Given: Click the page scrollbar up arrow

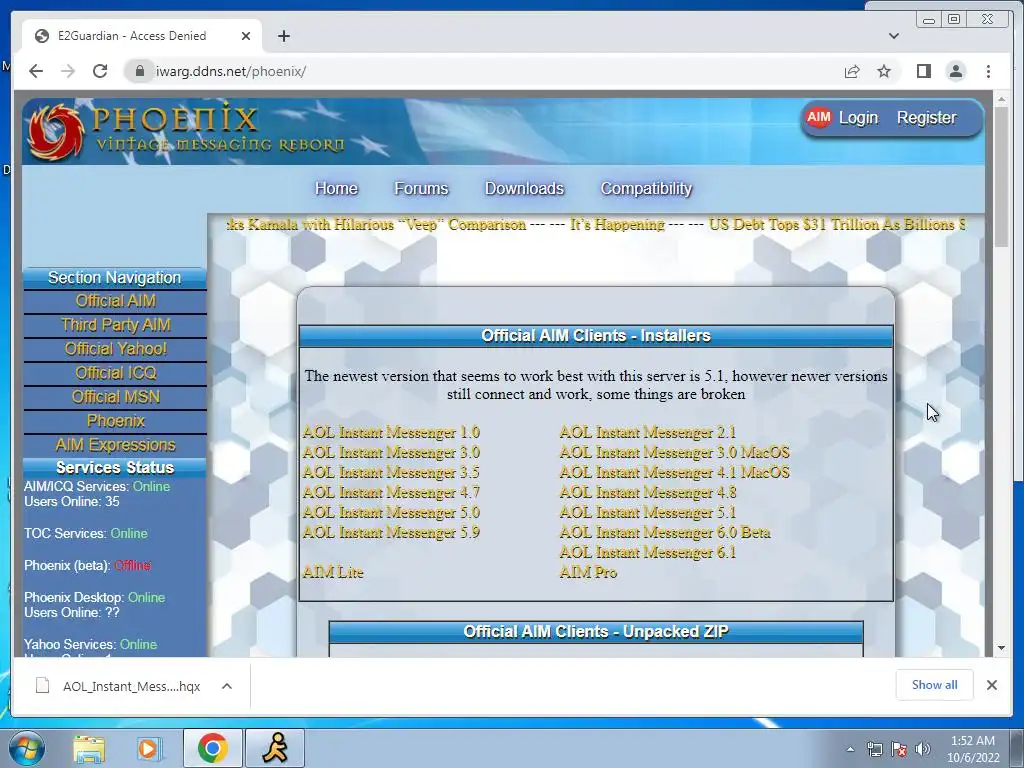Looking at the screenshot, I should pos(1001,100).
